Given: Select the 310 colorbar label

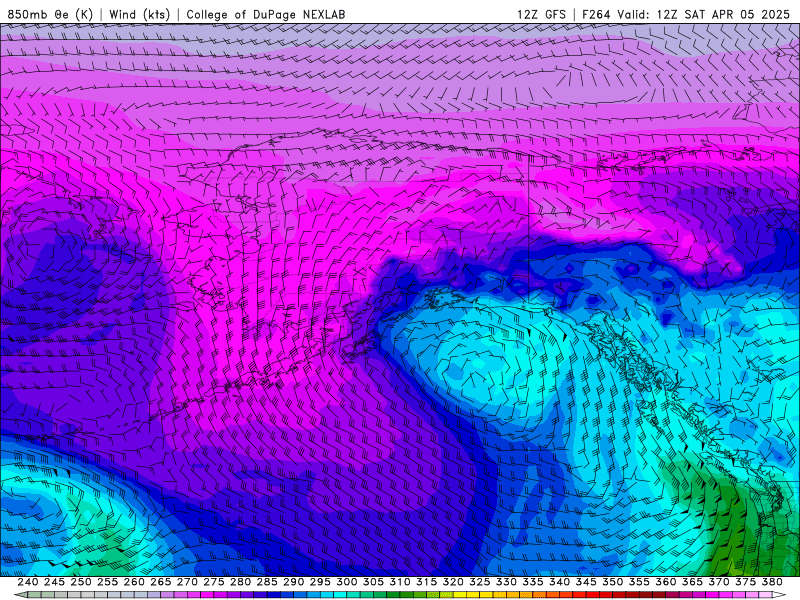Looking at the screenshot, I should [x=399, y=582].
